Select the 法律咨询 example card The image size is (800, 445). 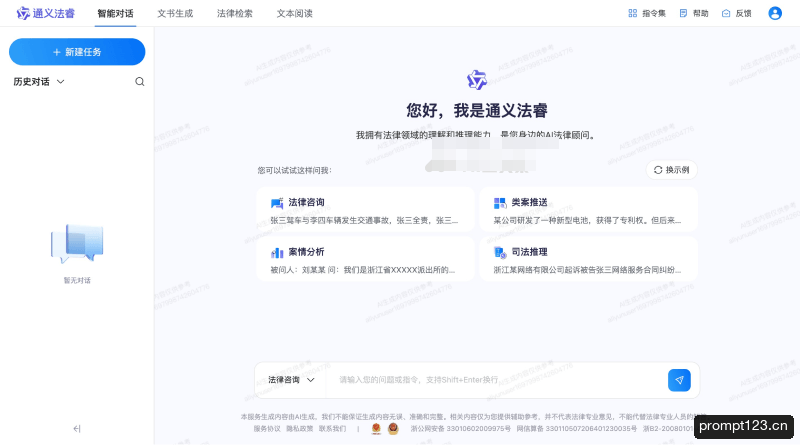[x=365, y=210]
